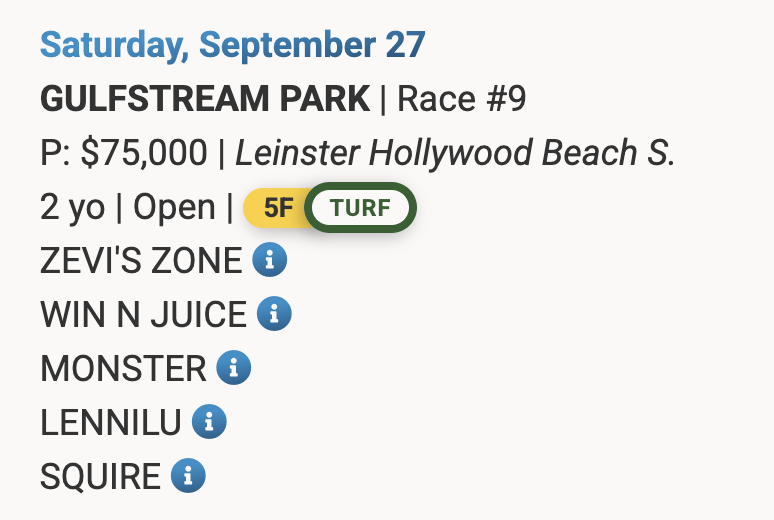Select the yellow 5F distance badge

(279, 208)
